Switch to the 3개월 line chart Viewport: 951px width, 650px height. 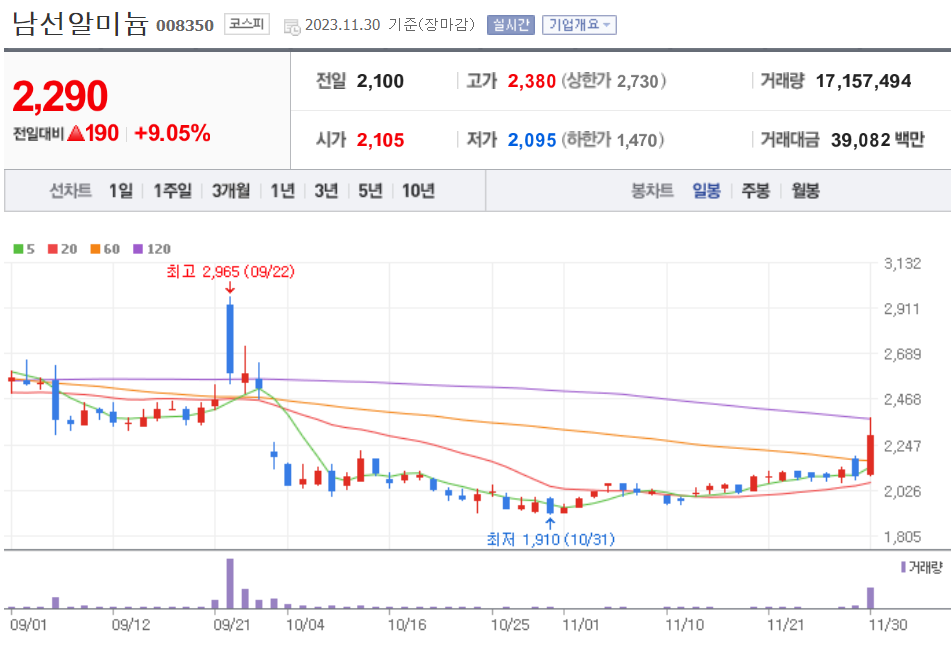coord(231,191)
